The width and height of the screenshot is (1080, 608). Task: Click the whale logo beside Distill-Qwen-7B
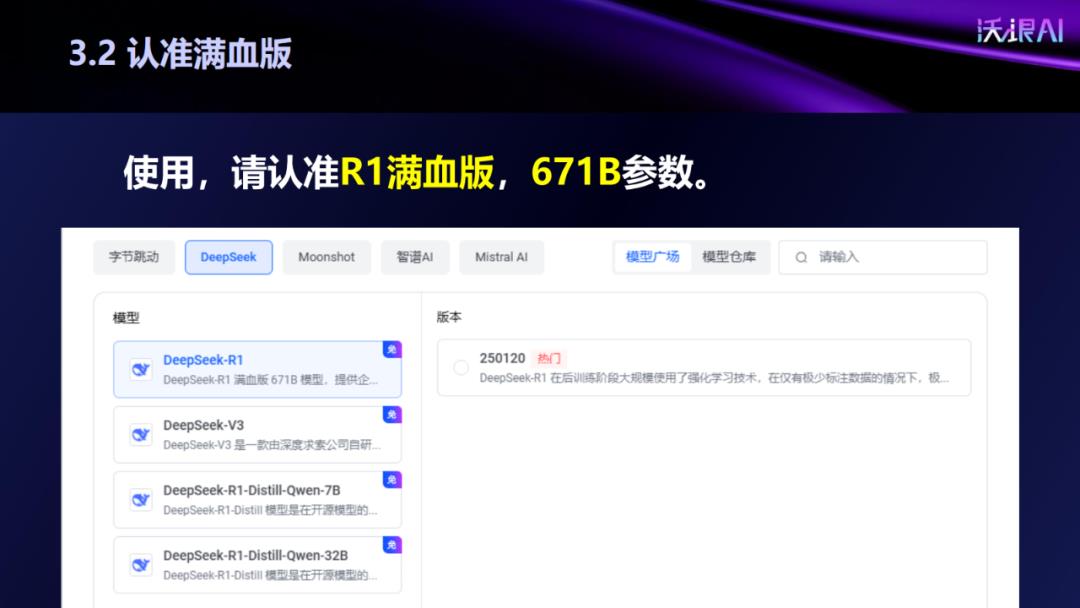(141, 500)
